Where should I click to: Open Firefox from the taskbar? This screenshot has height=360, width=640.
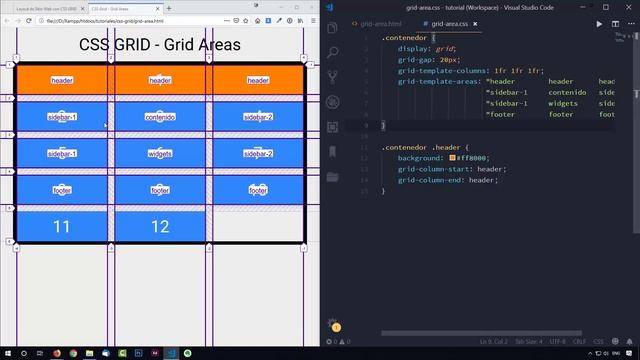(57, 353)
